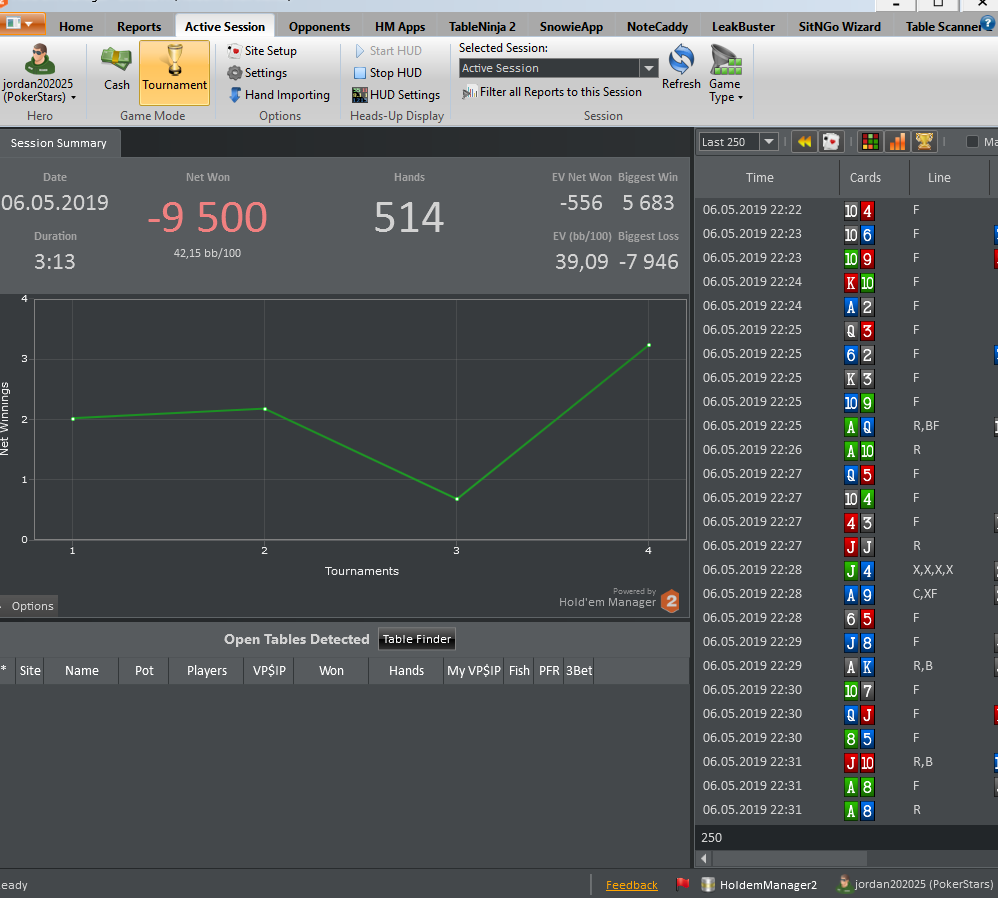The width and height of the screenshot is (998, 898).
Task: Click the Table Finder button
Action: coord(417,639)
